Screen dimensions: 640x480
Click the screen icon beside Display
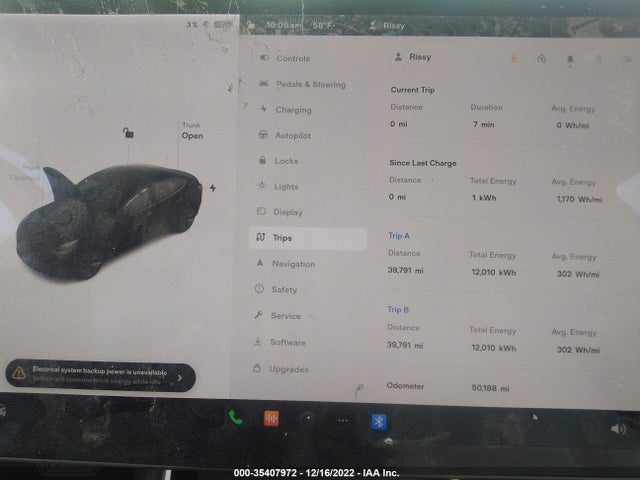261,211
